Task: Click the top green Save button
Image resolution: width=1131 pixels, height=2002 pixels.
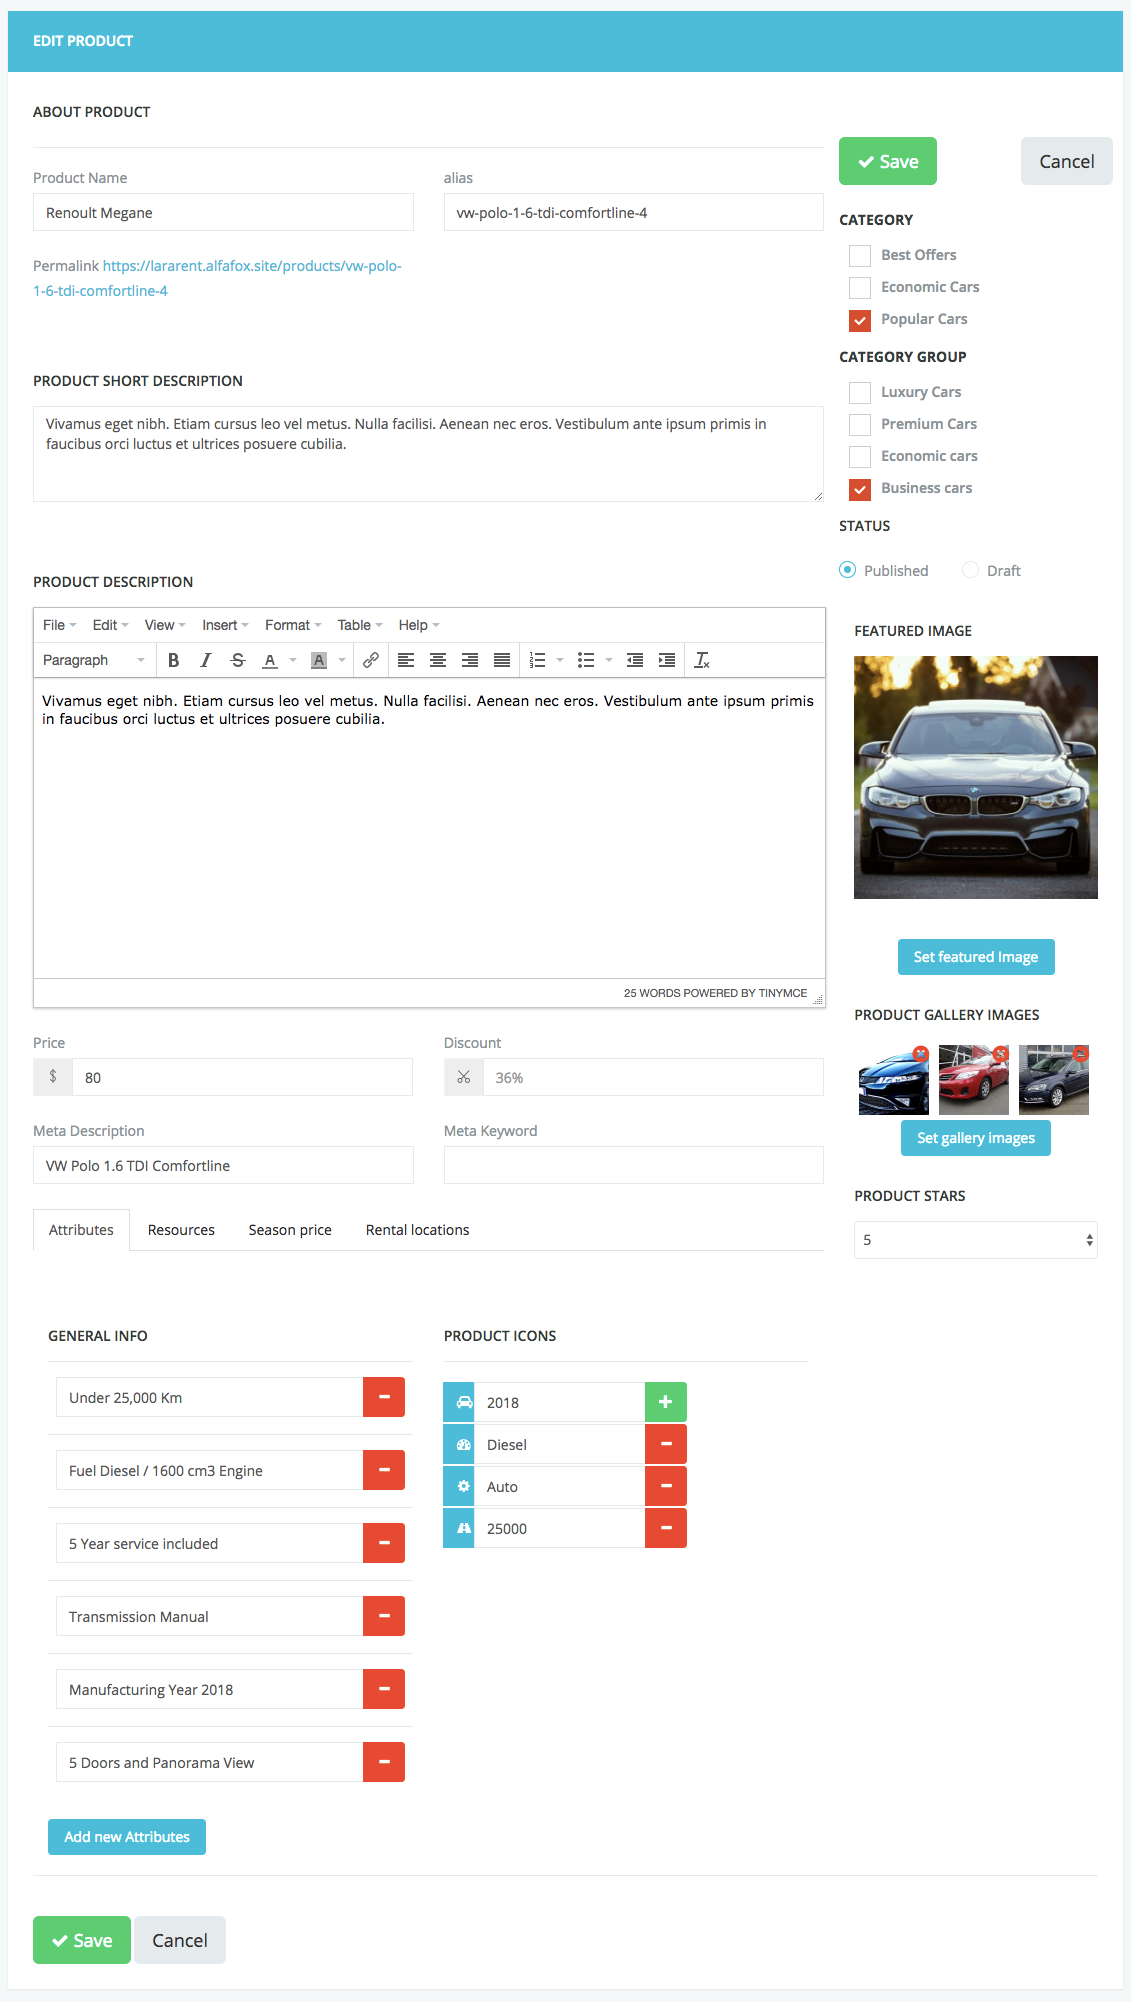Action: pyautogui.click(x=888, y=161)
